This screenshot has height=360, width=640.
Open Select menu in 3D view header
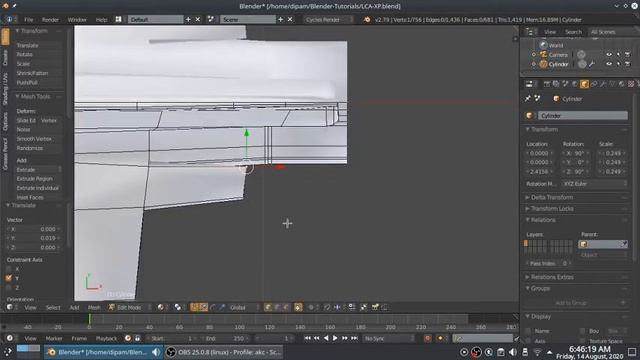(53, 307)
